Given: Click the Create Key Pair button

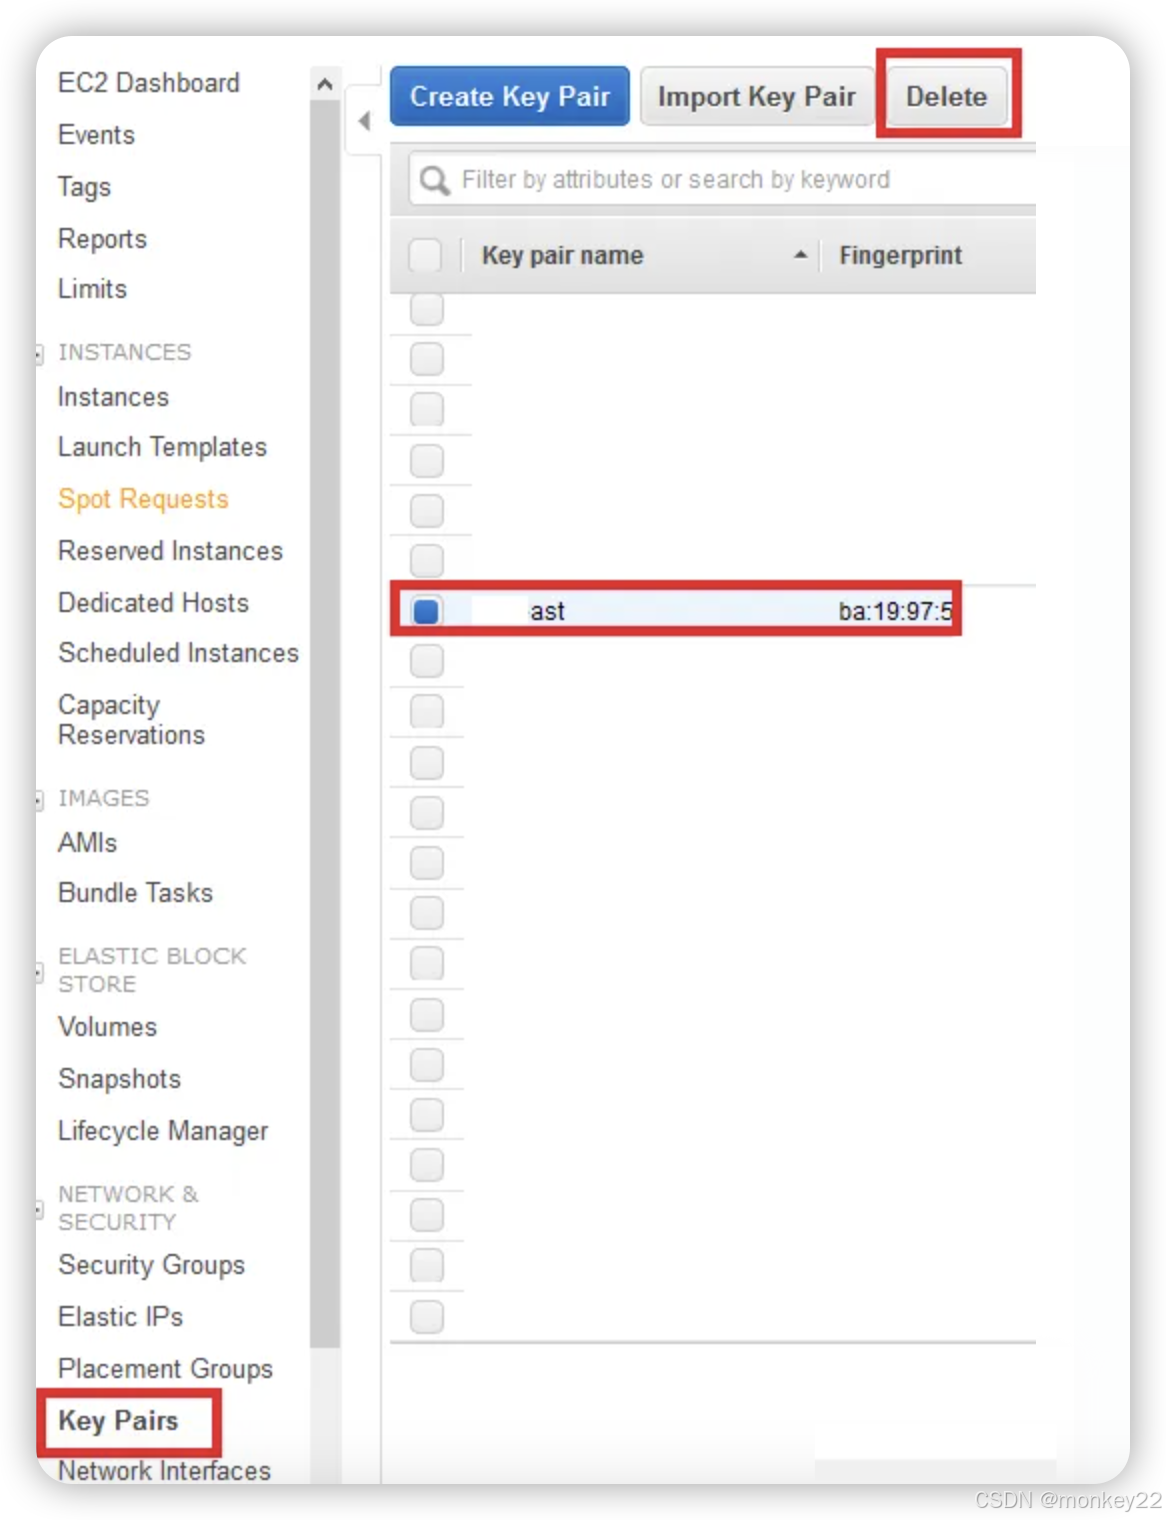Looking at the screenshot, I should (509, 96).
